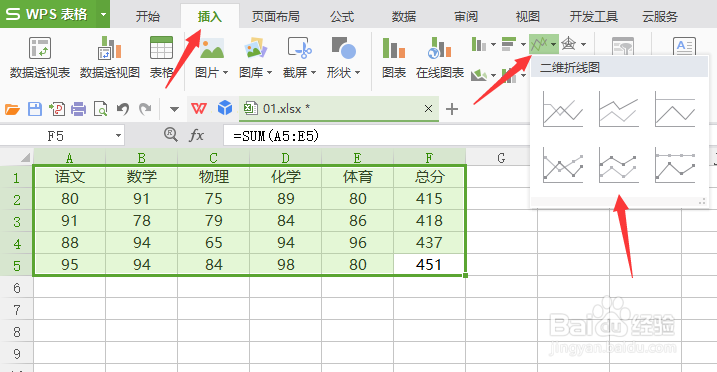Choose 100% stacked line with markers thumbnail

click(x=674, y=165)
